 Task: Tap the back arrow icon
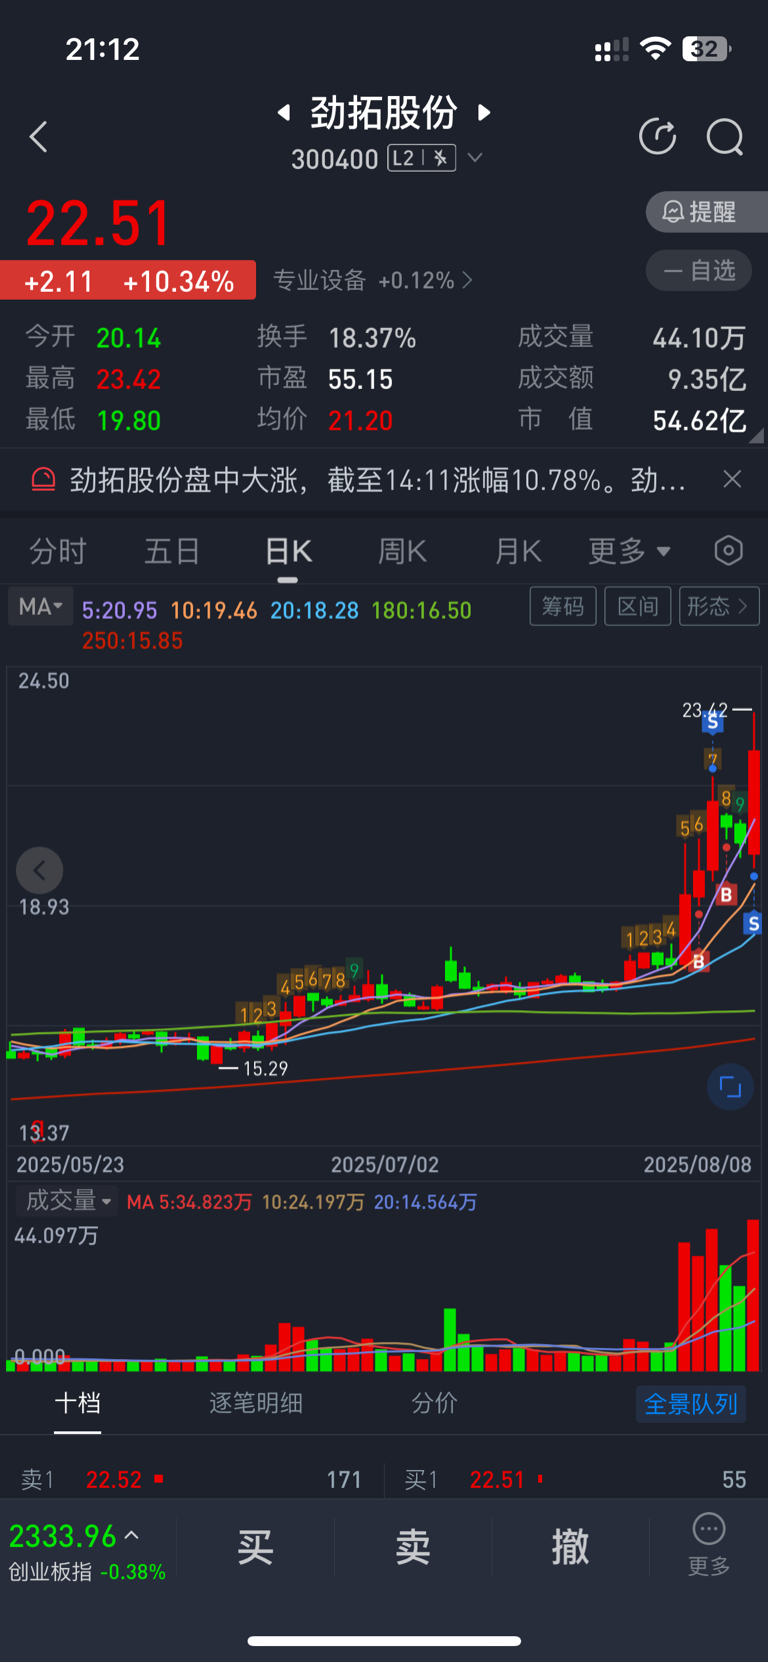pos(39,137)
